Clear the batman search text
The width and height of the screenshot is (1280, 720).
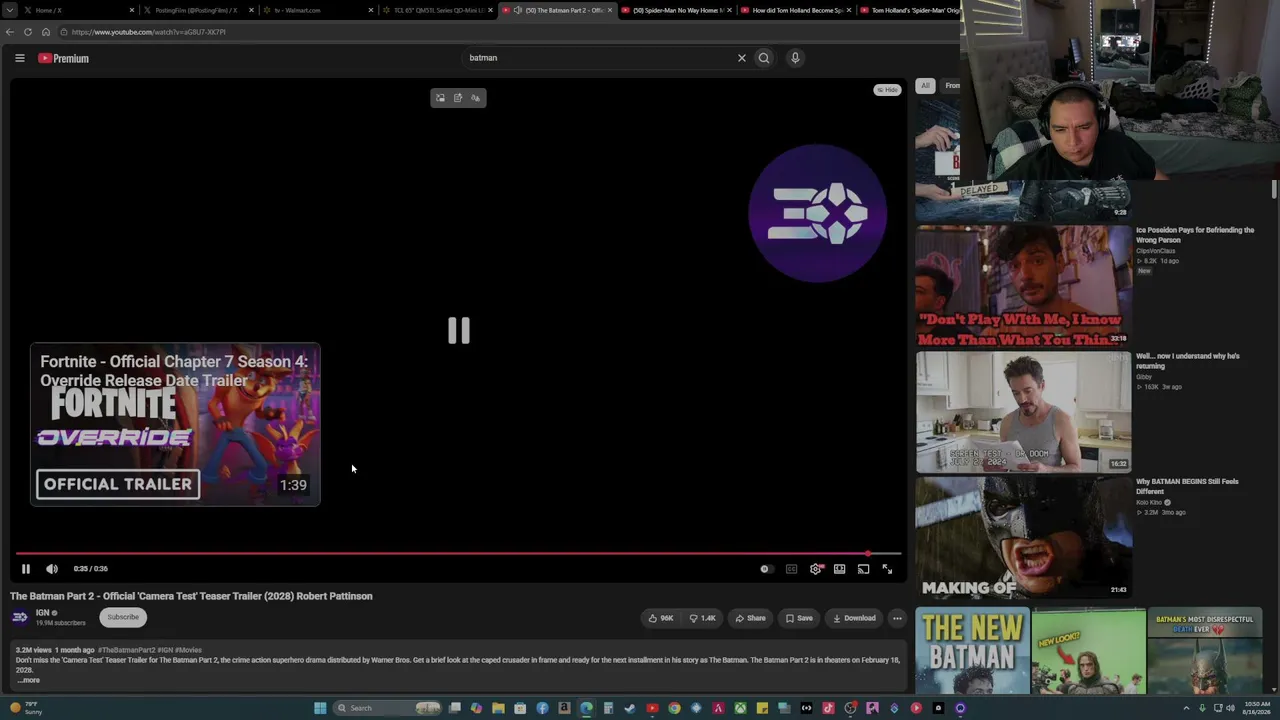(742, 58)
